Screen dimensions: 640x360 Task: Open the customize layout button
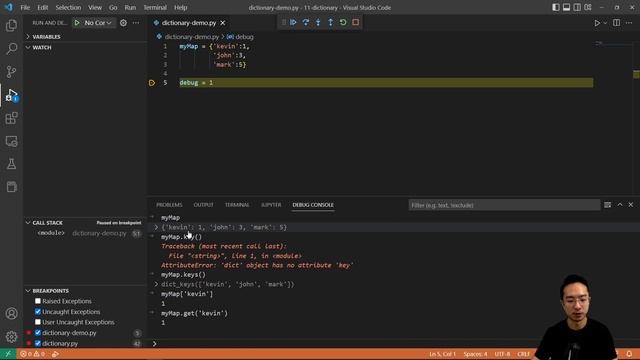(x=588, y=7)
